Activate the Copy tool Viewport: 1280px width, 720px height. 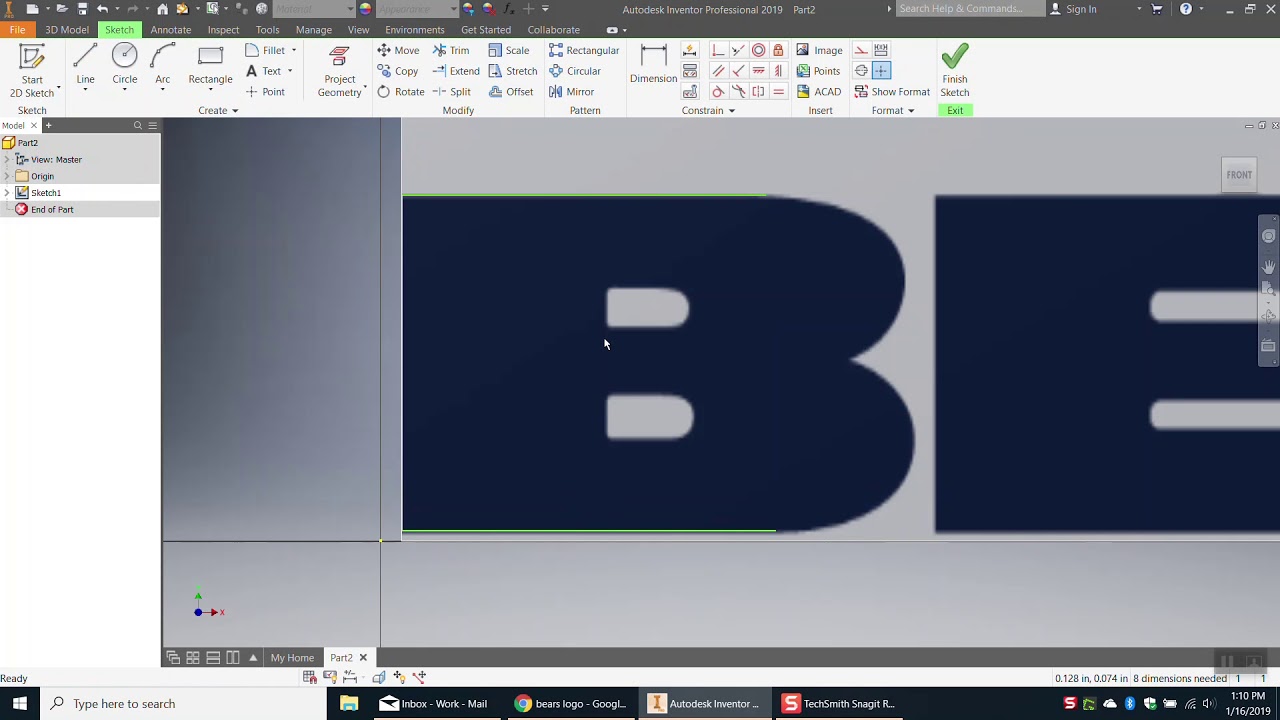398,71
